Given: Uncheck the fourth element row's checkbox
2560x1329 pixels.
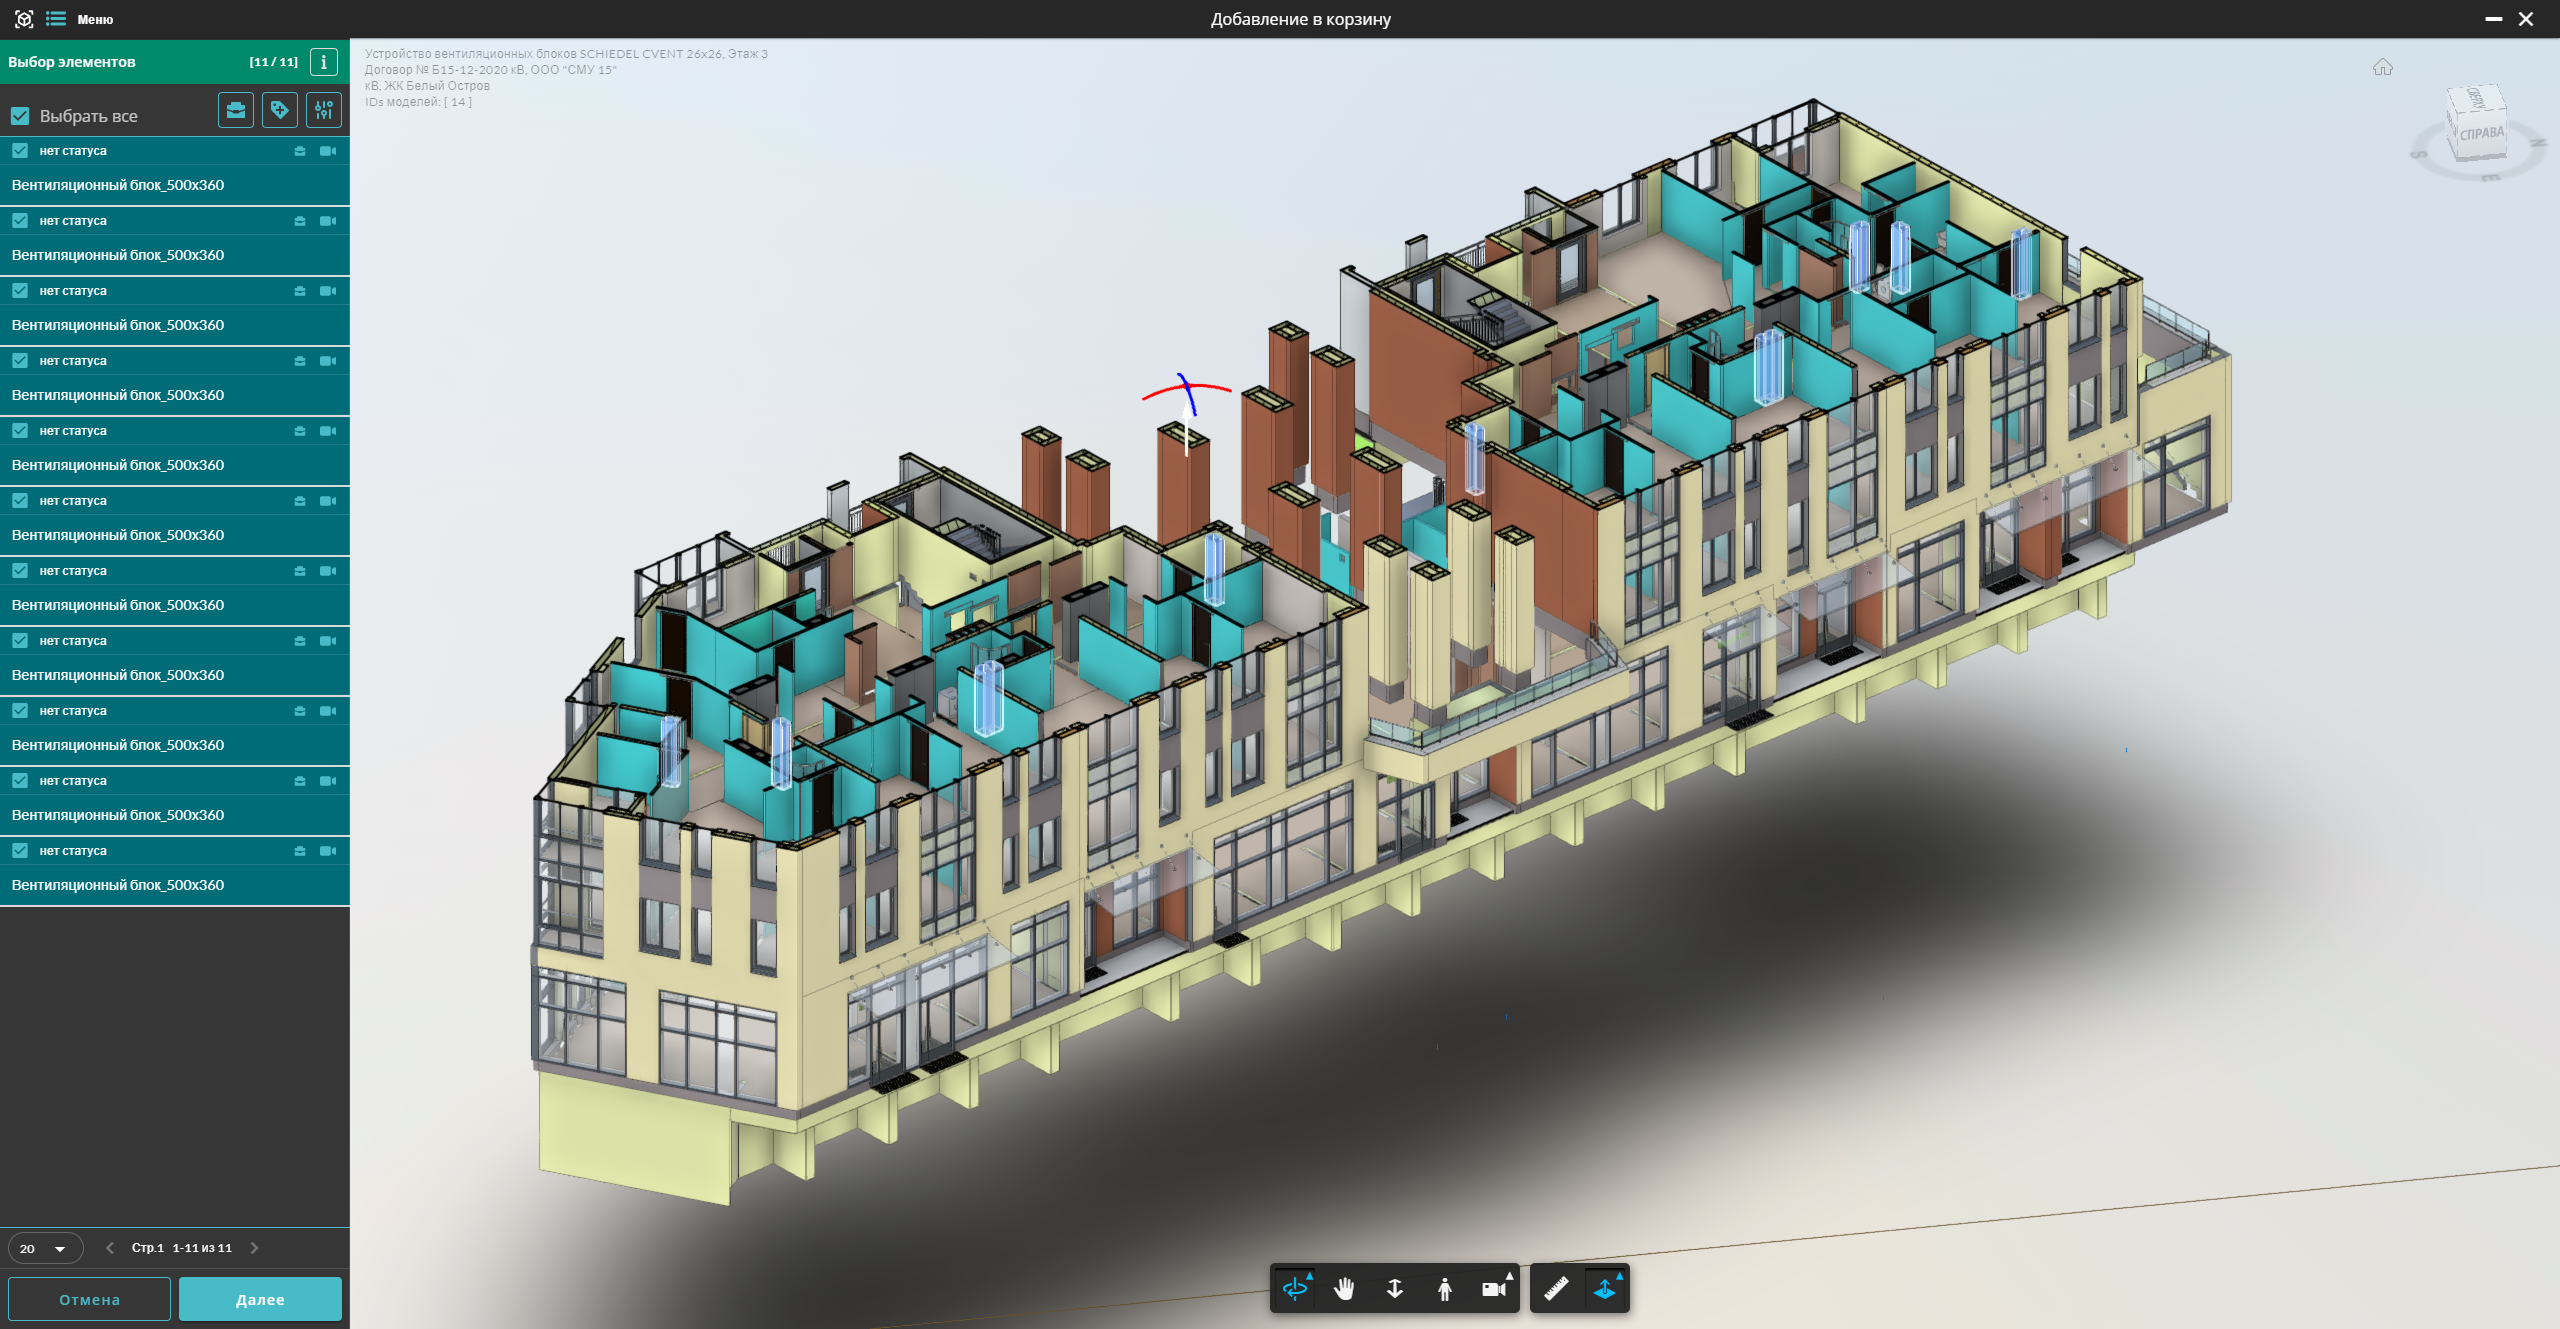Looking at the screenshot, I should pos(20,361).
